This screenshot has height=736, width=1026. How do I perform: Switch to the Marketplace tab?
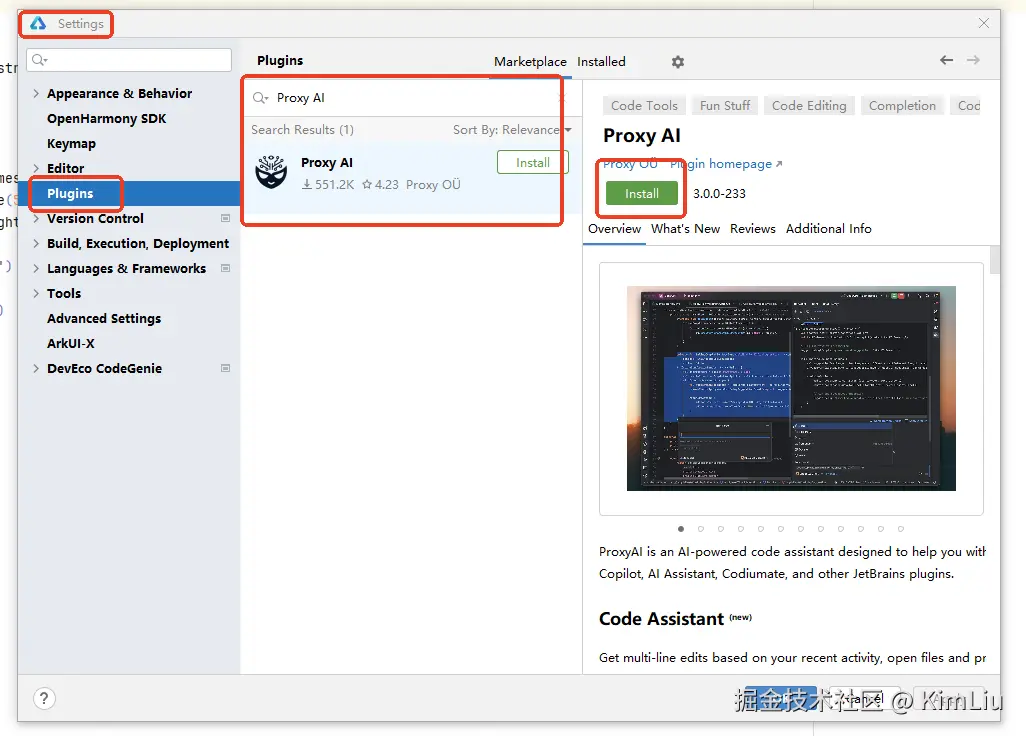pyautogui.click(x=530, y=61)
